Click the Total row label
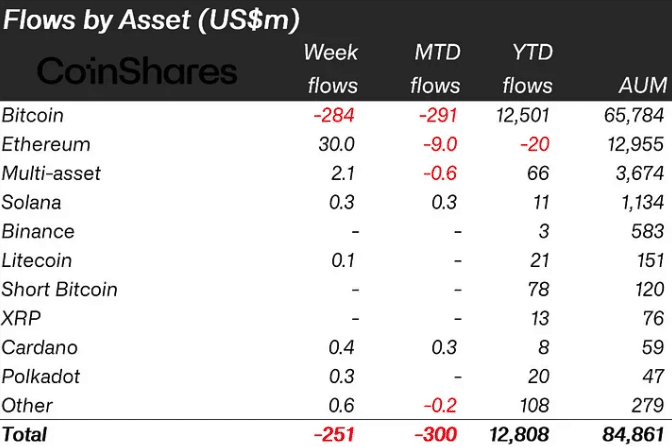 coord(26,434)
